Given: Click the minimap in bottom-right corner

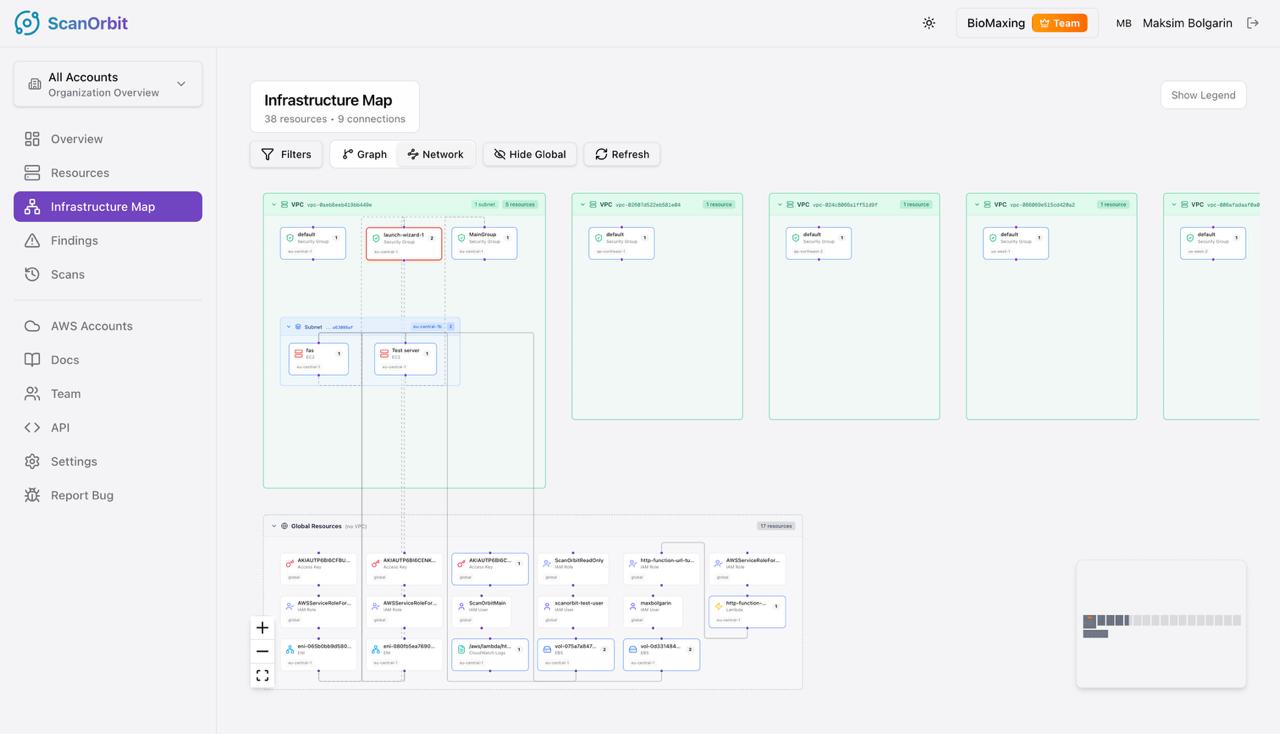Looking at the screenshot, I should pos(1160,624).
